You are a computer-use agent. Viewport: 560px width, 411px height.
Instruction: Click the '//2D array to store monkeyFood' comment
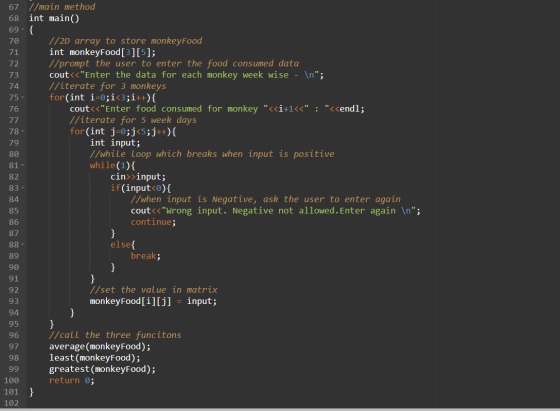[125, 41]
